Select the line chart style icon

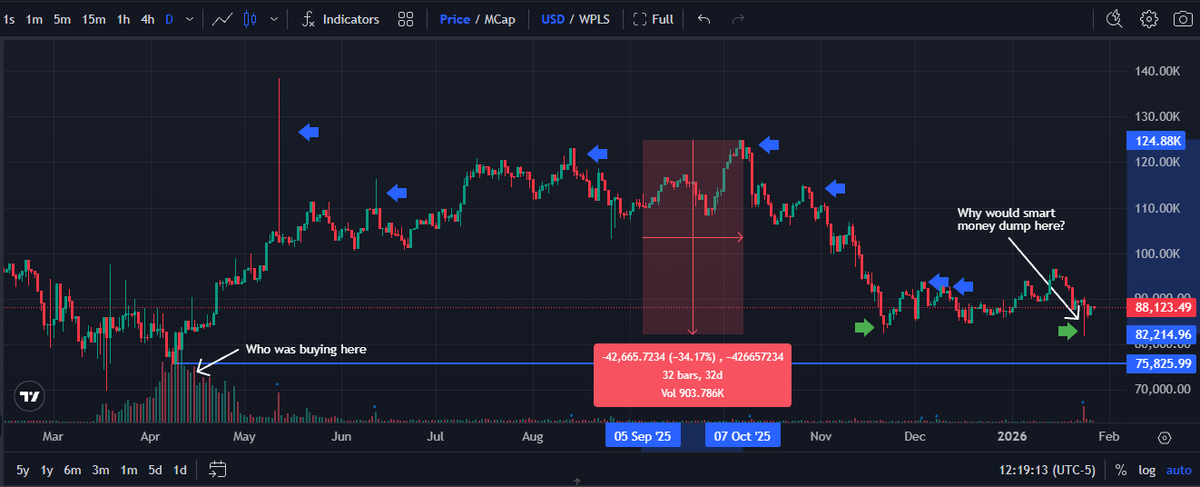223,19
